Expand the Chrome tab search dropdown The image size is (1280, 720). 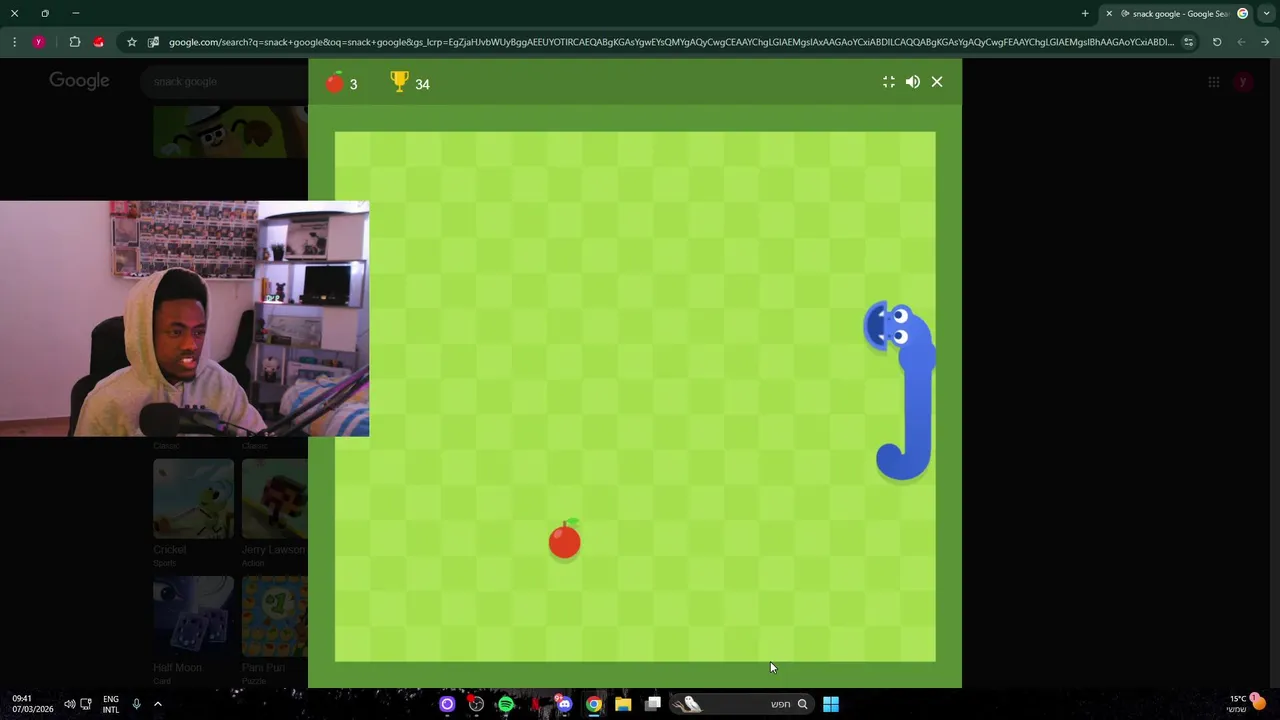point(1265,13)
